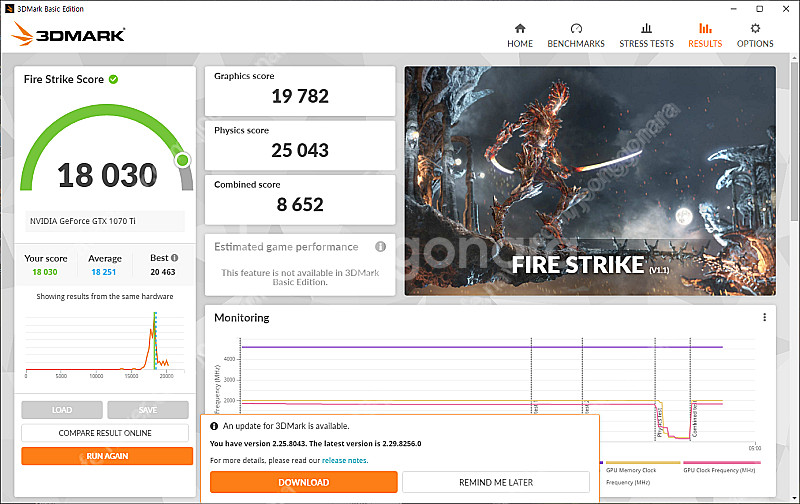
Task: Open the OPTIONS tab
Action: coord(755,36)
